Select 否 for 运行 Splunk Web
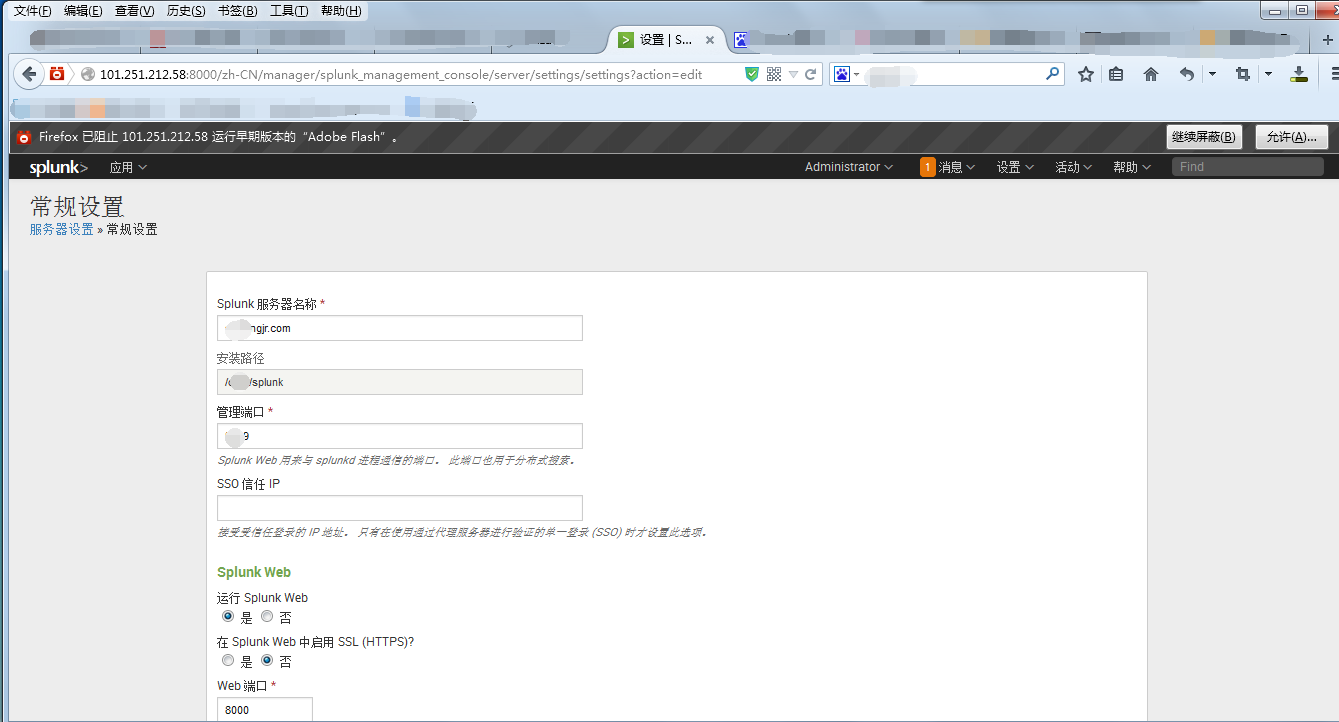Image resolution: width=1339 pixels, height=722 pixels. click(267, 617)
